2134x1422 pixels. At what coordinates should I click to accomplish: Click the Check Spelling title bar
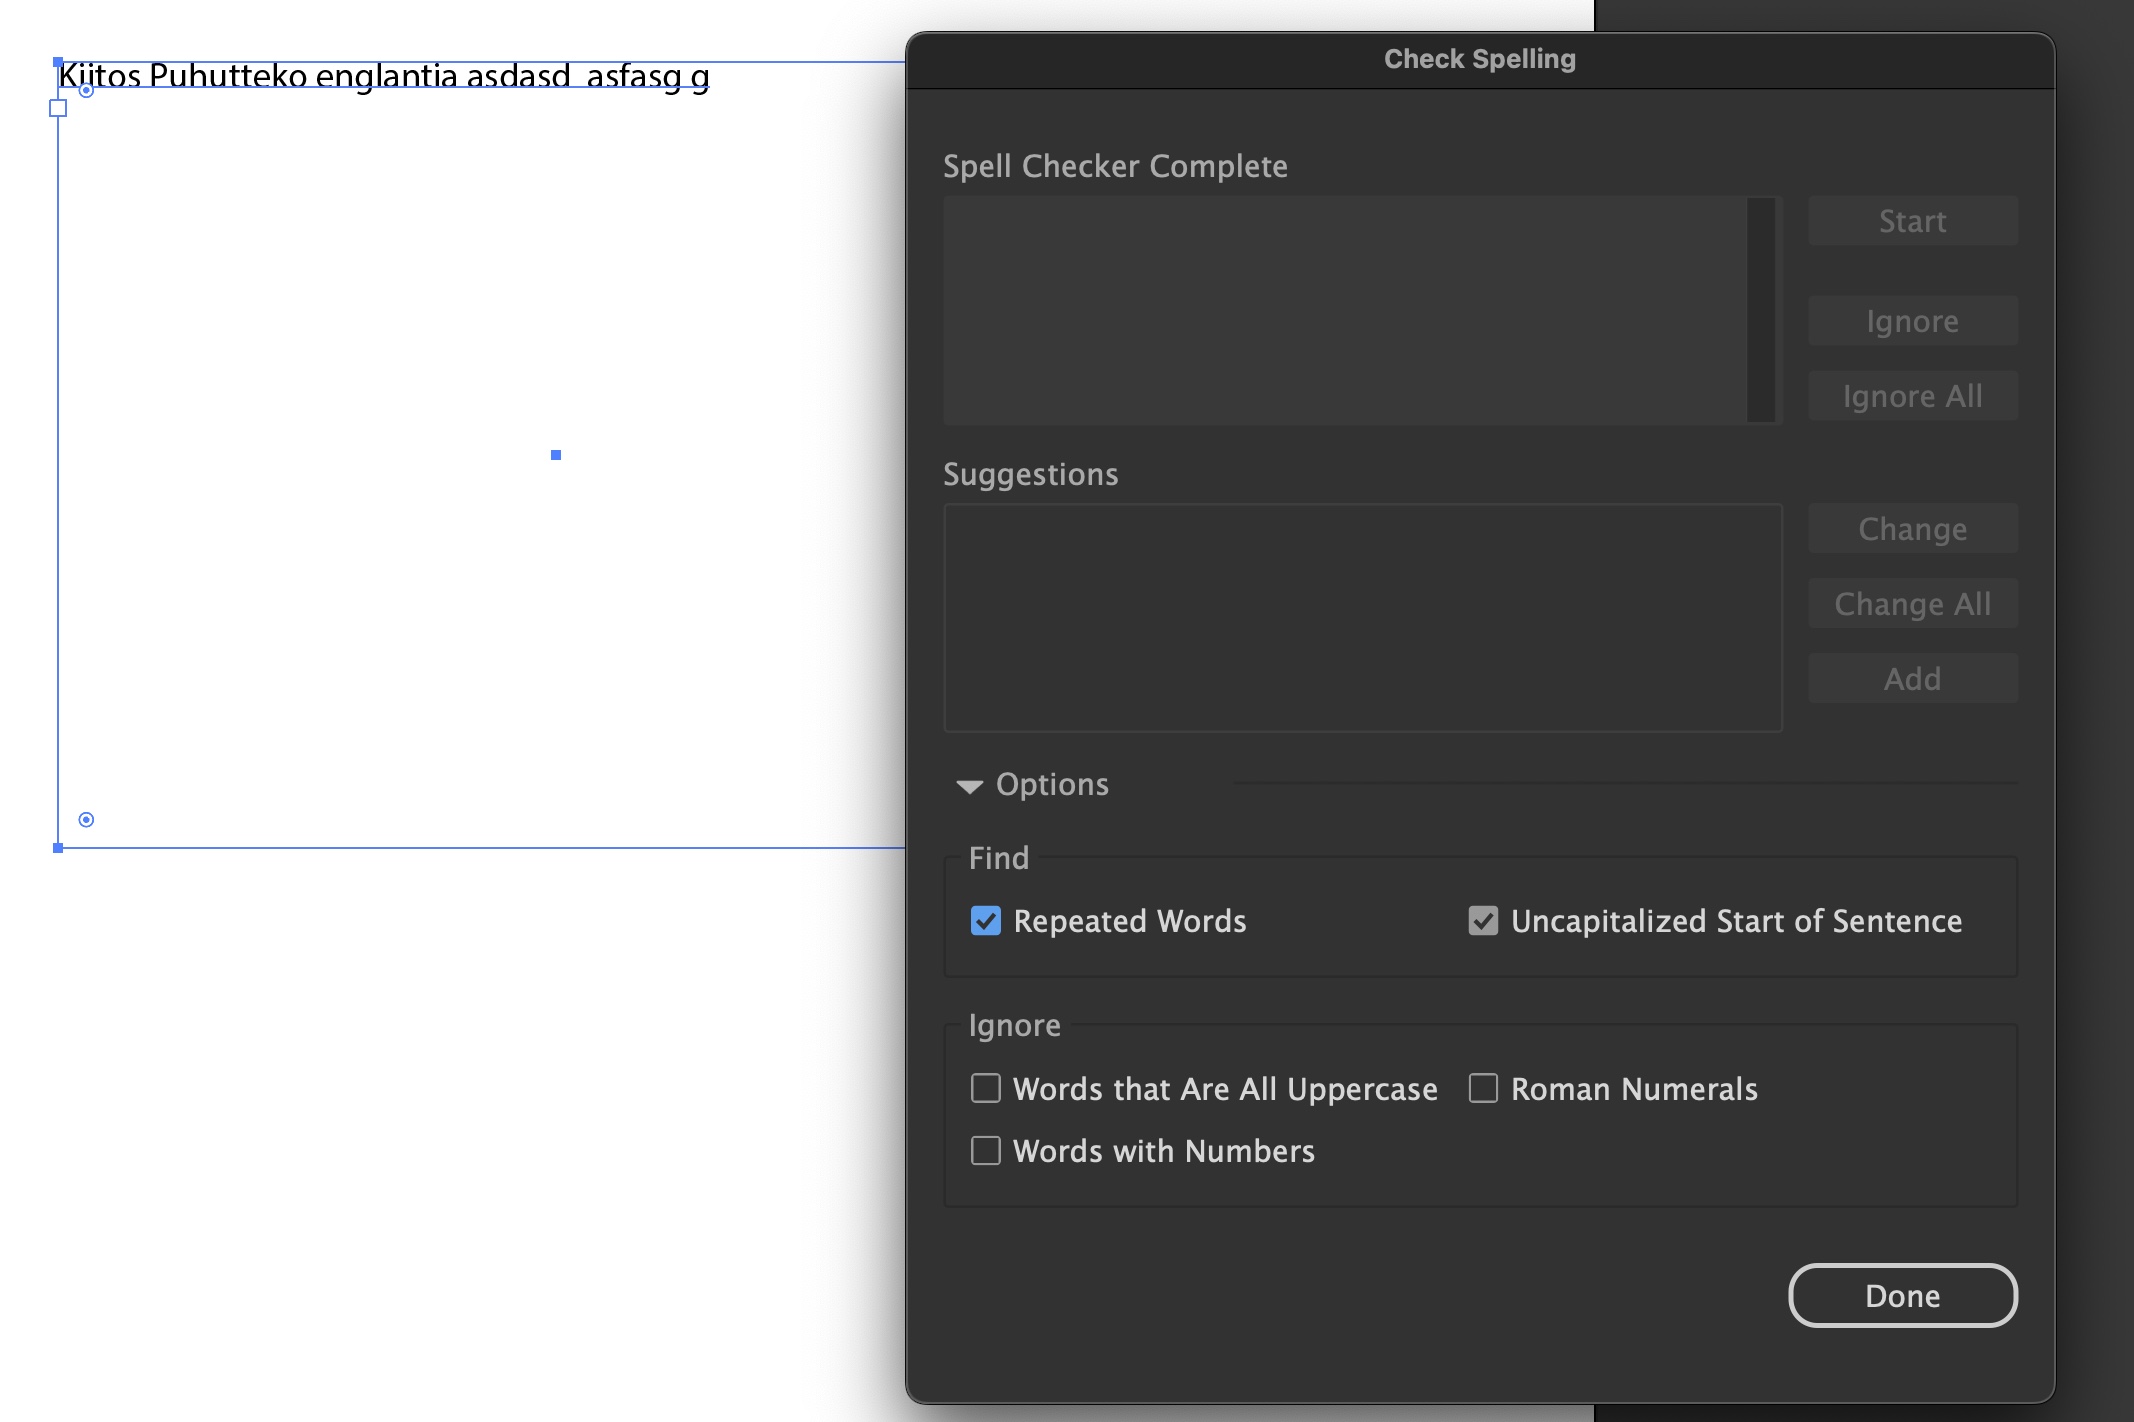tap(1478, 58)
